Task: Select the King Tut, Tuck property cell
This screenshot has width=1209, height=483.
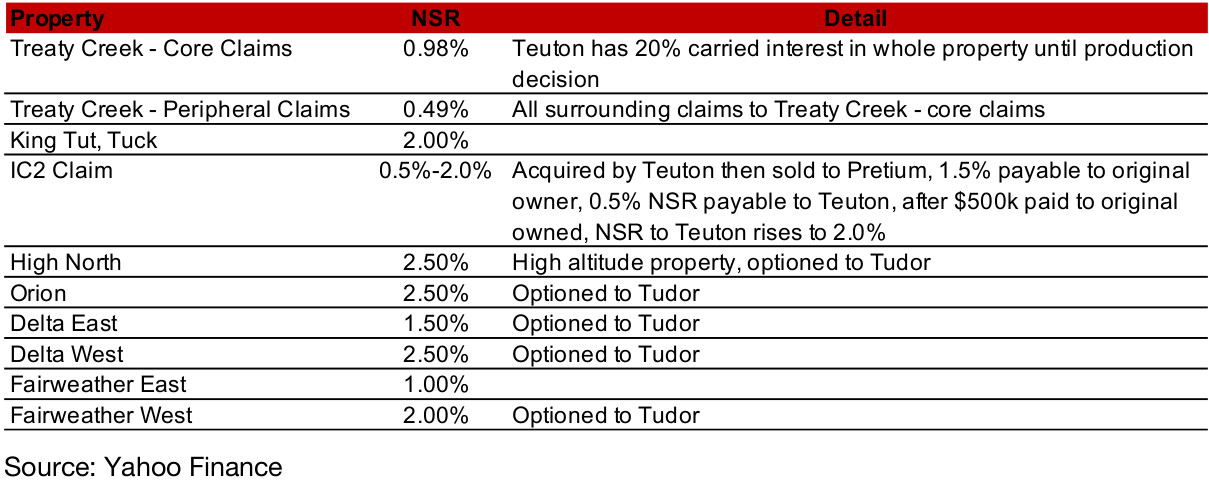Action: pyautogui.click(x=84, y=140)
